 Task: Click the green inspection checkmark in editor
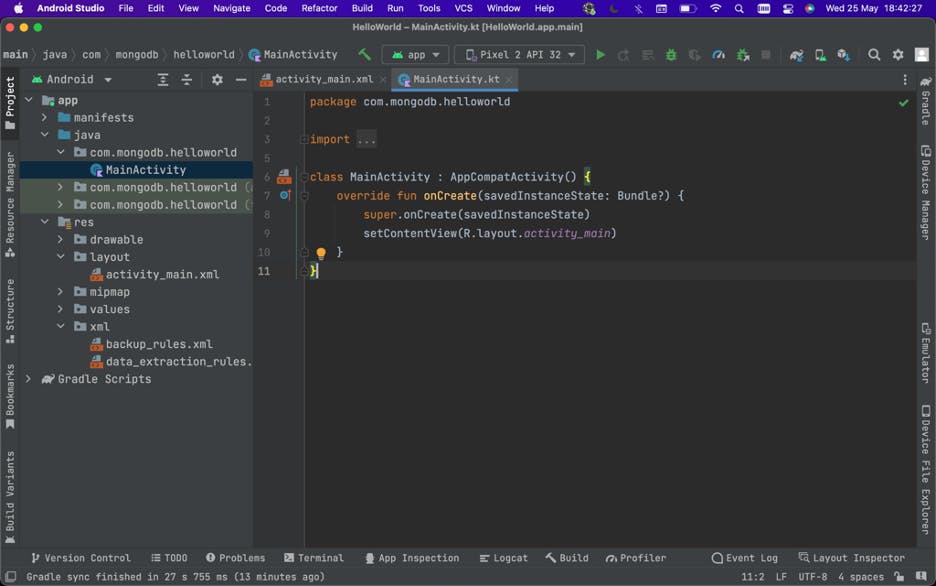(x=904, y=103)
